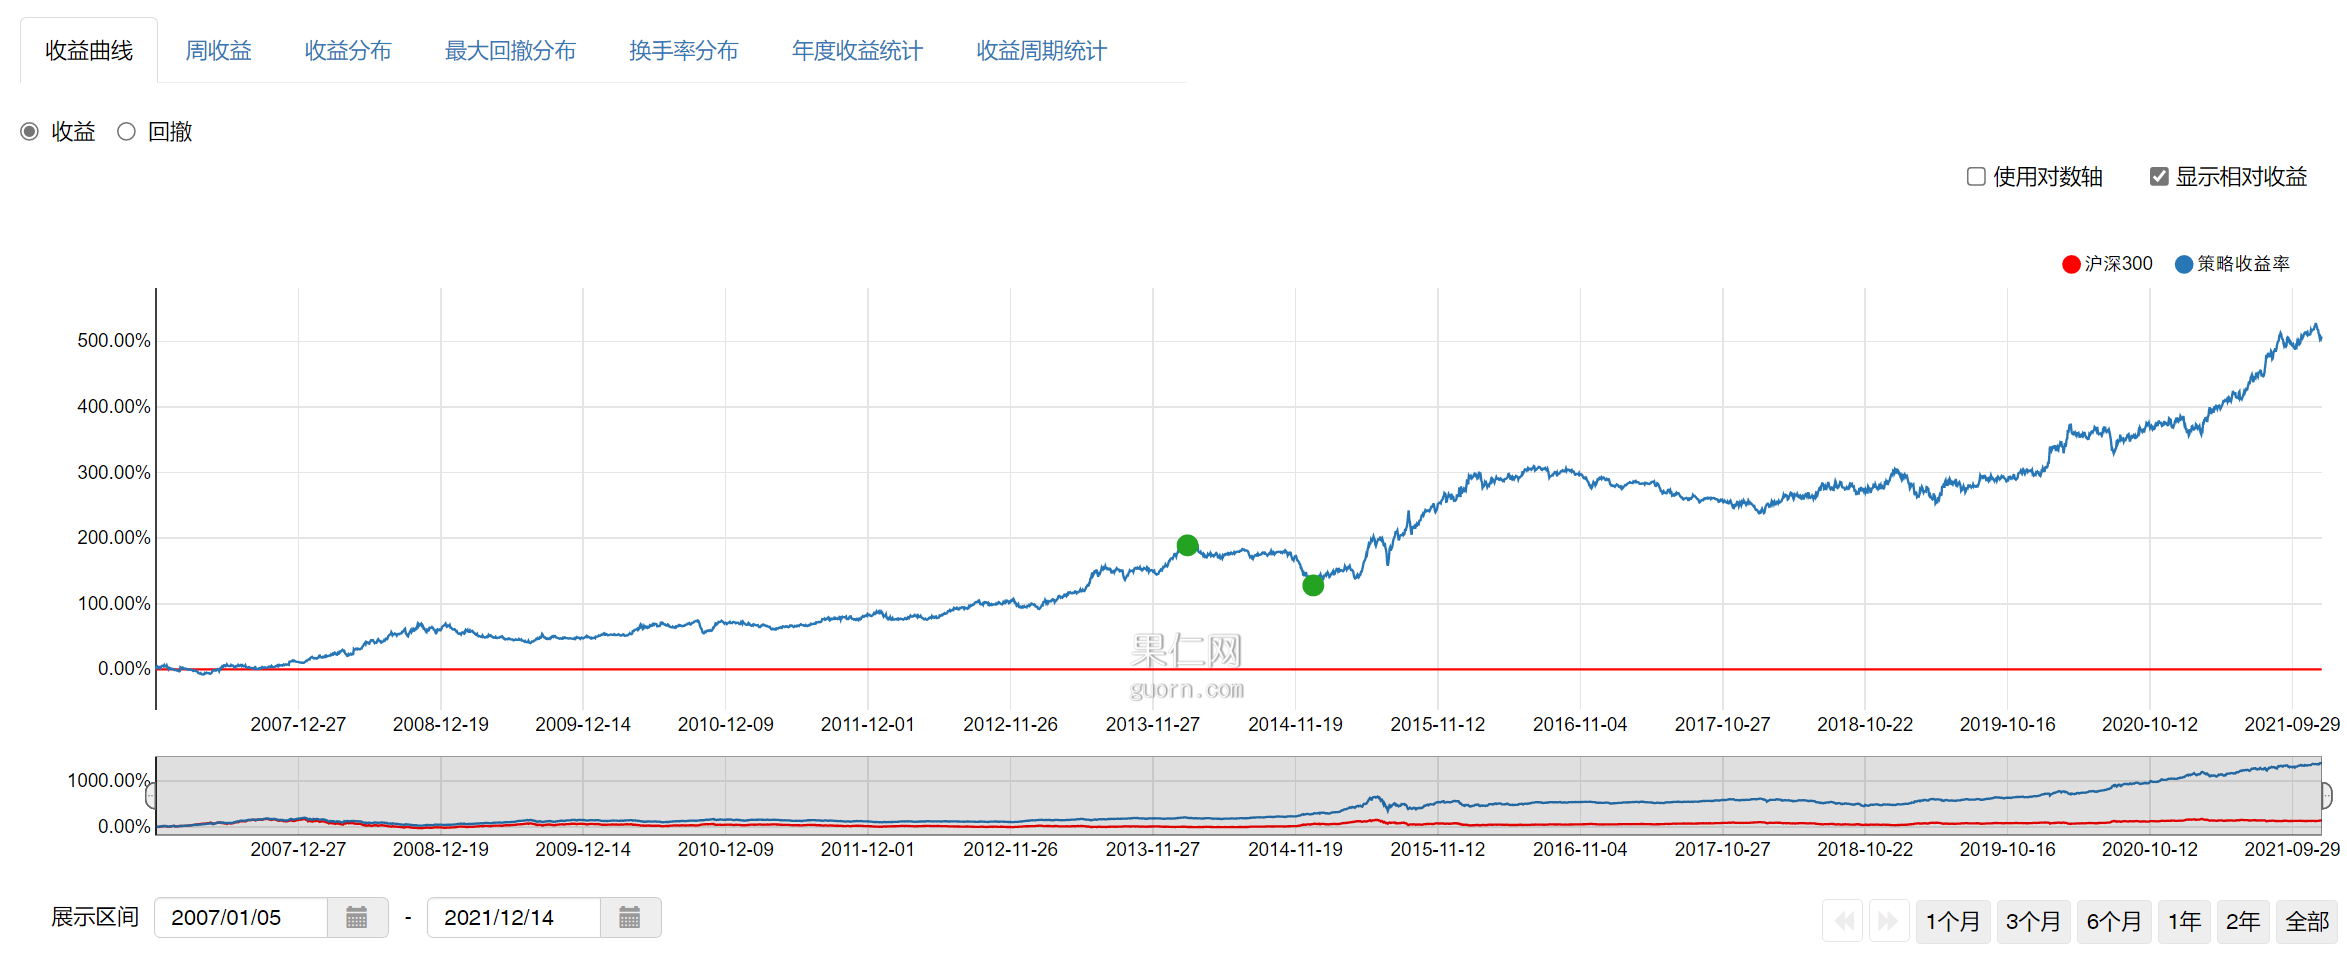
Task: Click main chart x-axis label 2013-11-27
Action: 1153,725
